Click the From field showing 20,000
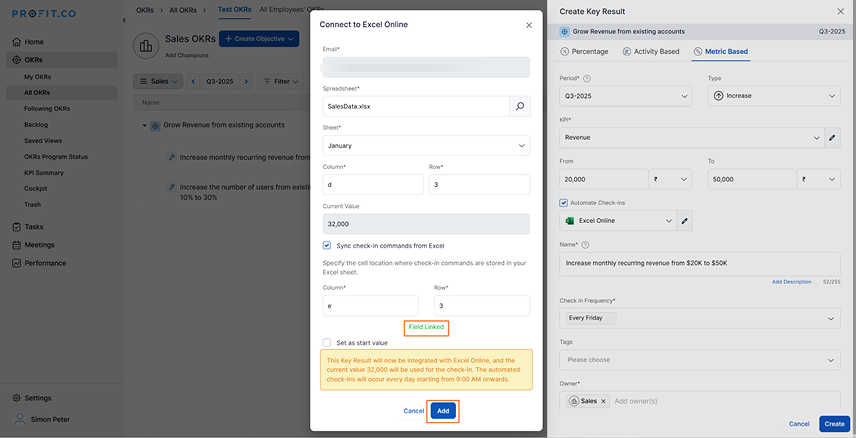Image resolution: width=856 pixels, height=438 pixels. coord(604,179)
